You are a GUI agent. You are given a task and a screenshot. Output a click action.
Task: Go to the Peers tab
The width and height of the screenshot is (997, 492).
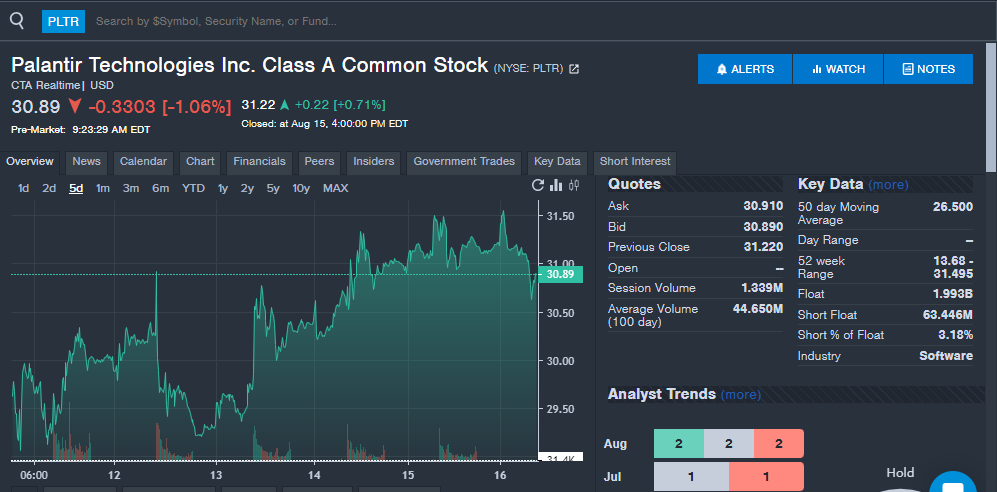319,161
